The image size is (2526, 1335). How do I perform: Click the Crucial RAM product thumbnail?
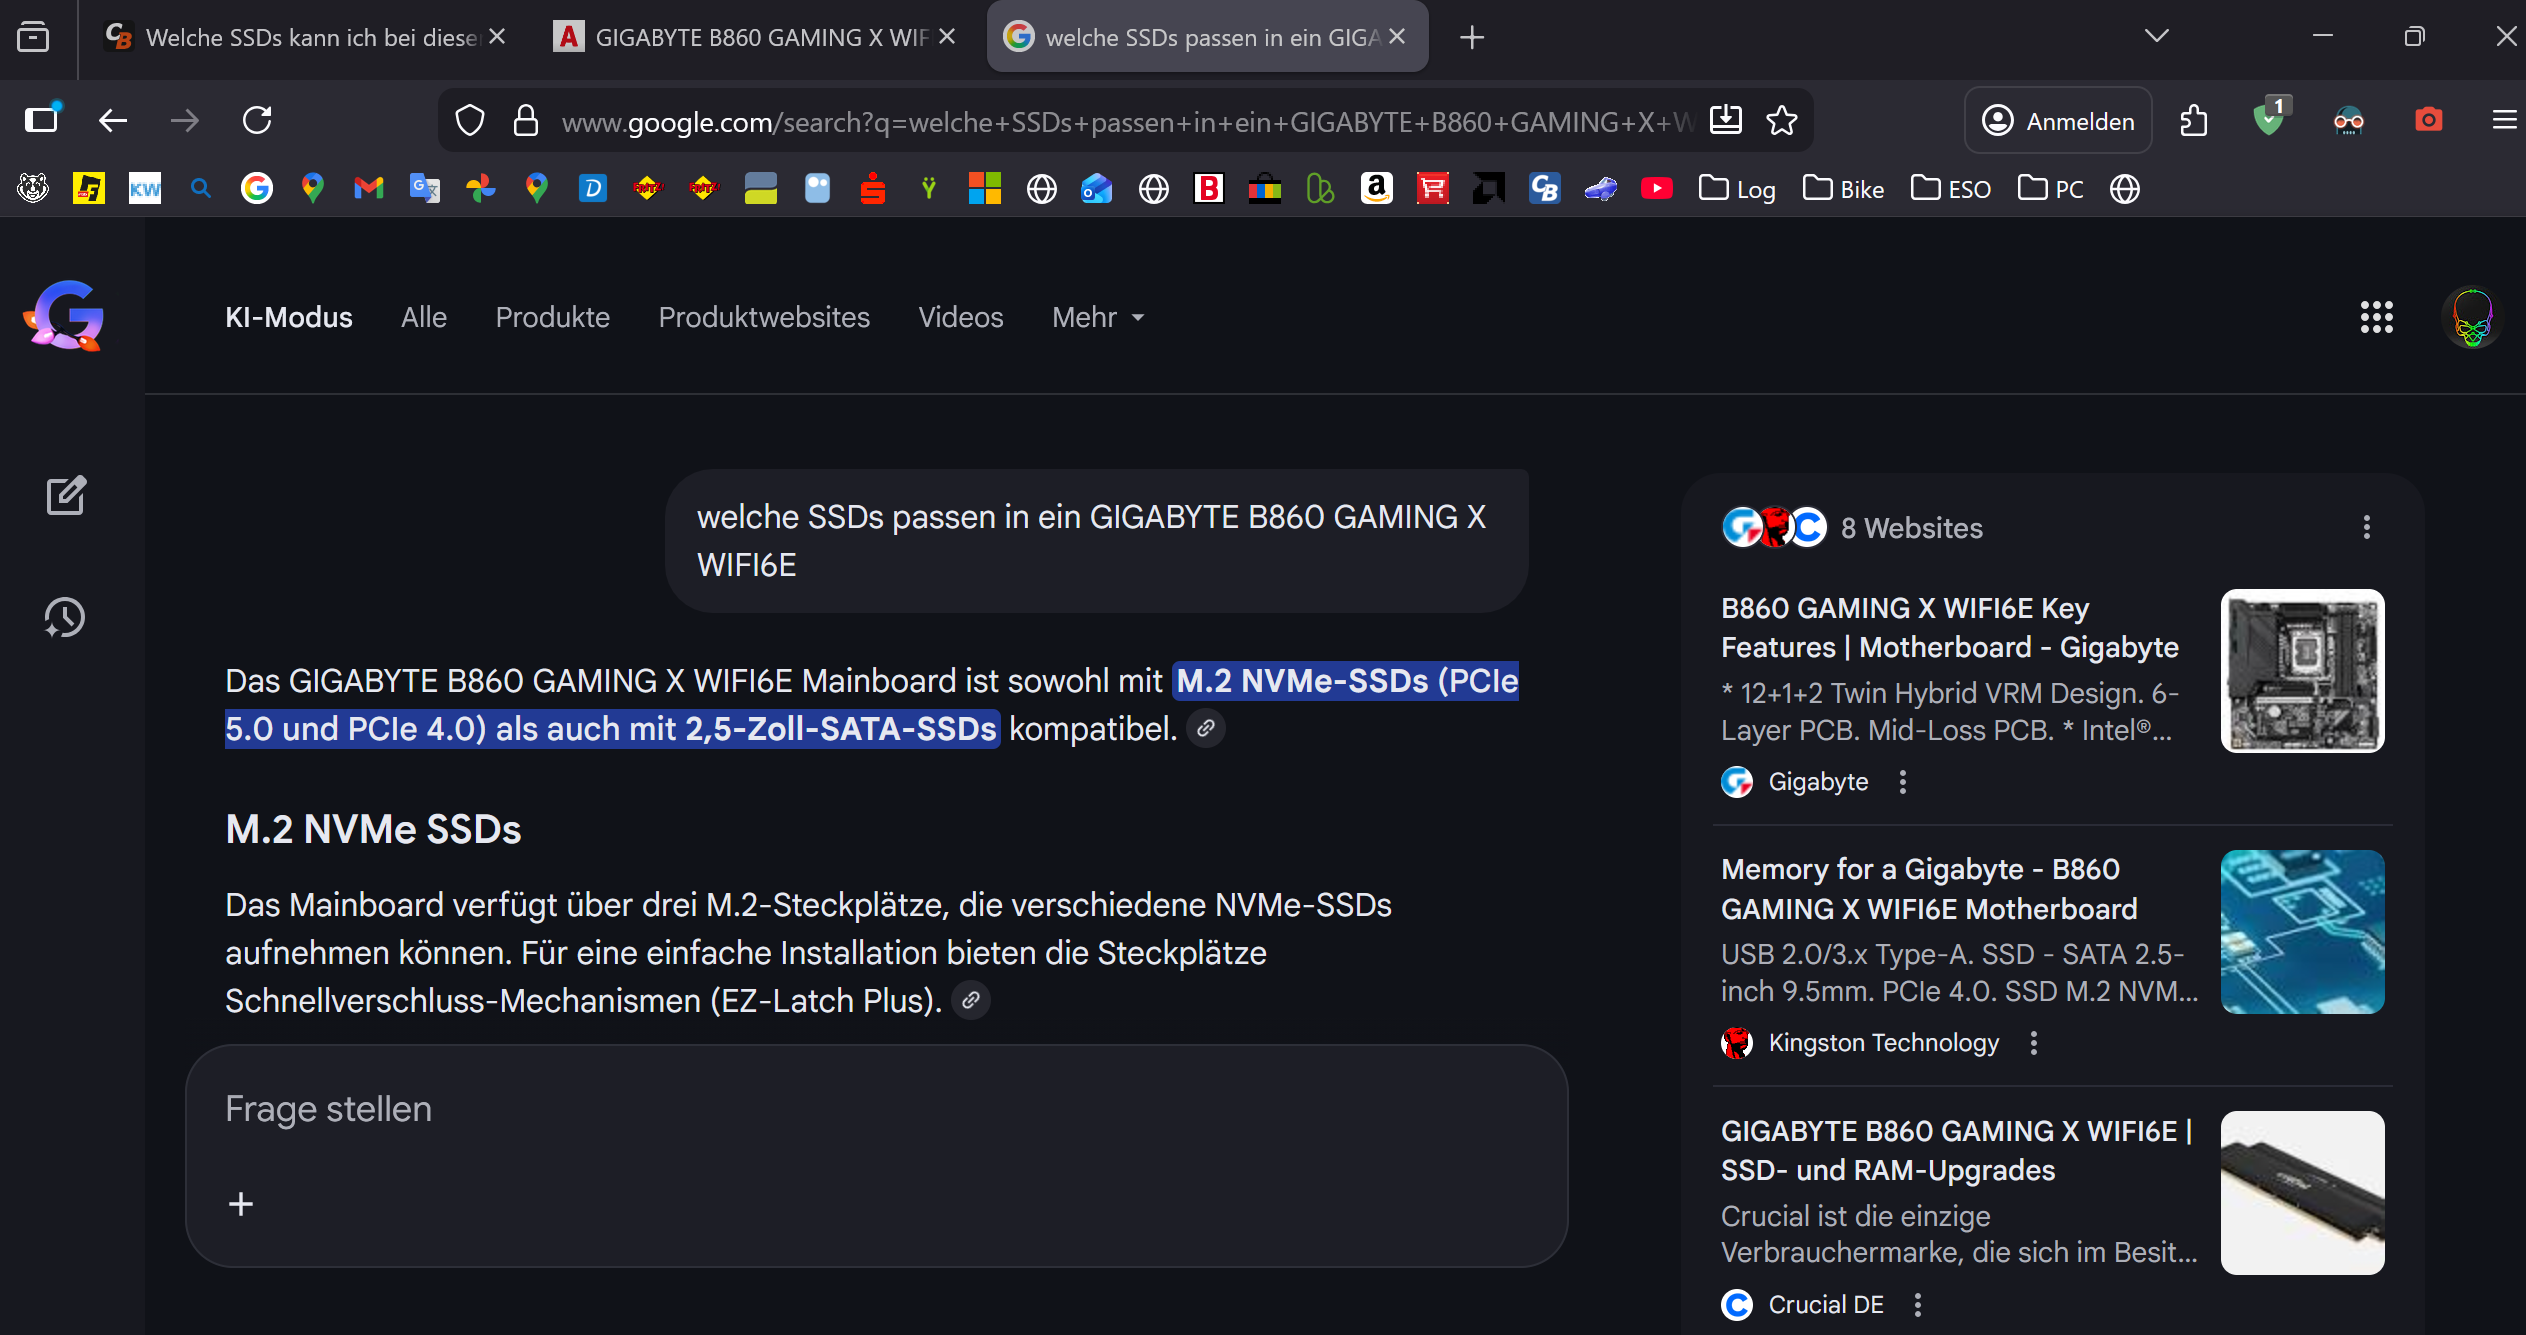[x=2302, y=1192]
